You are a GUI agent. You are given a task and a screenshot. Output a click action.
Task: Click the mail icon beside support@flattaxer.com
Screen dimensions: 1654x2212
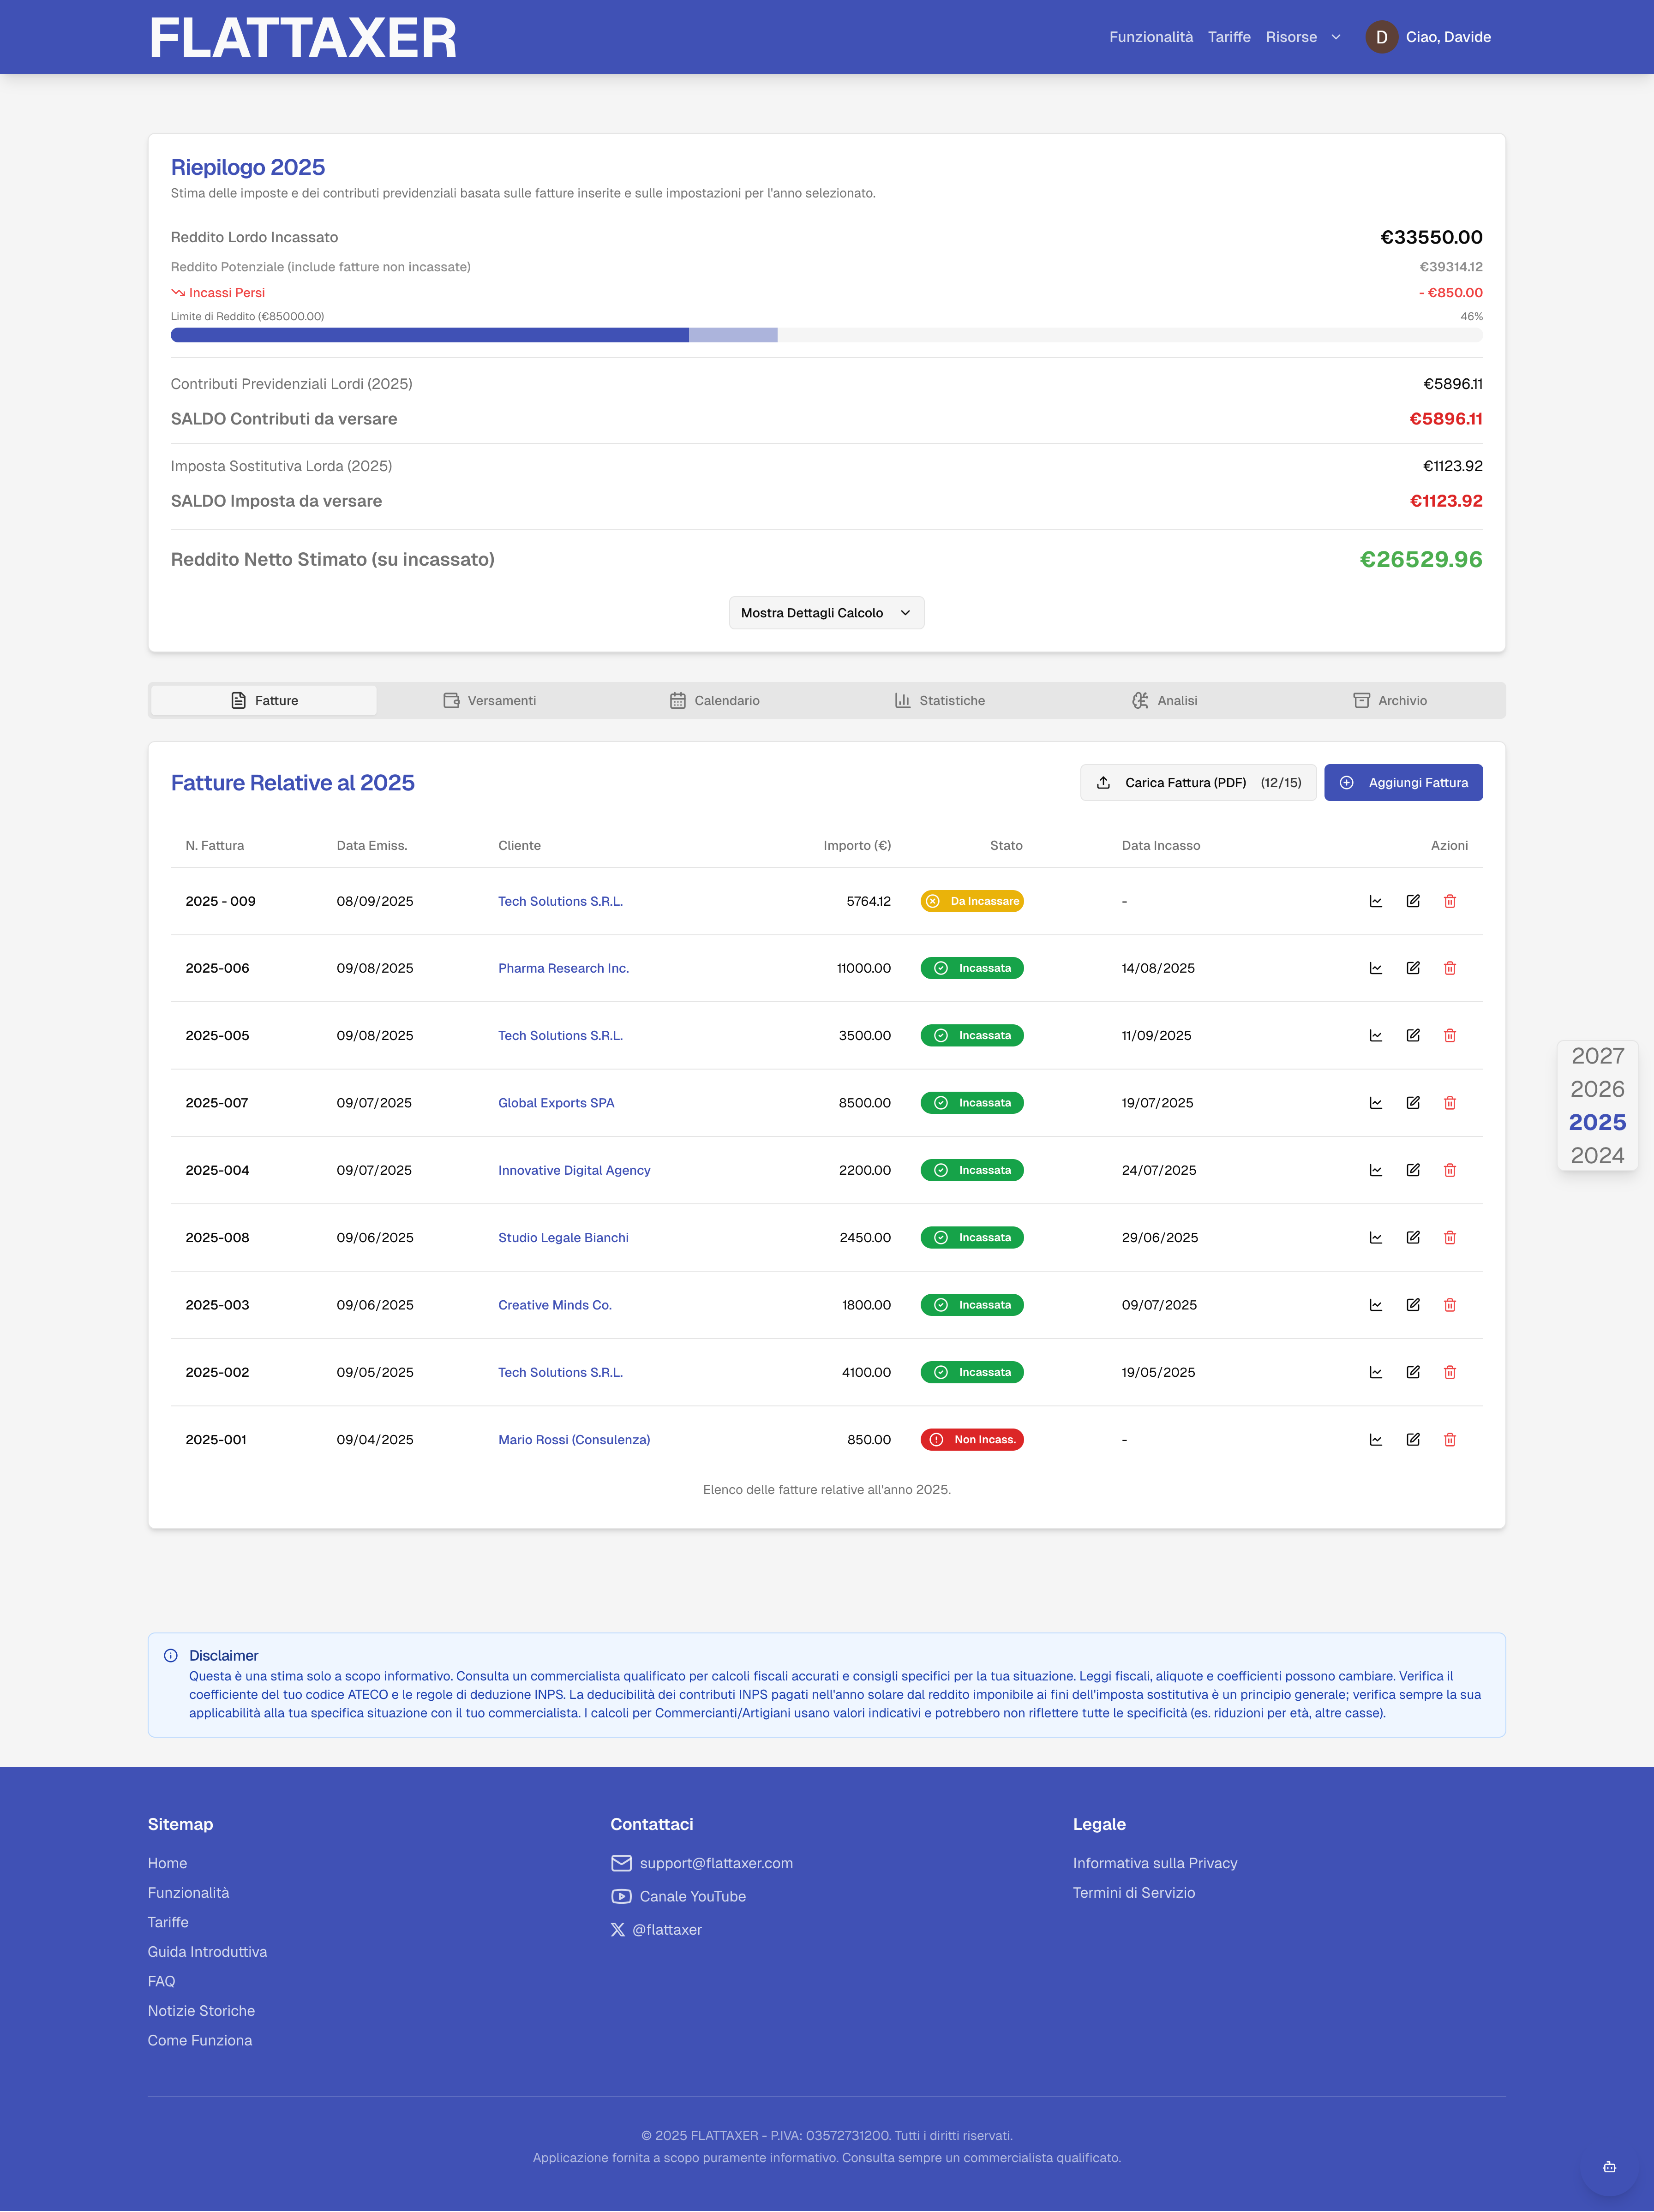coord(621,1863)
